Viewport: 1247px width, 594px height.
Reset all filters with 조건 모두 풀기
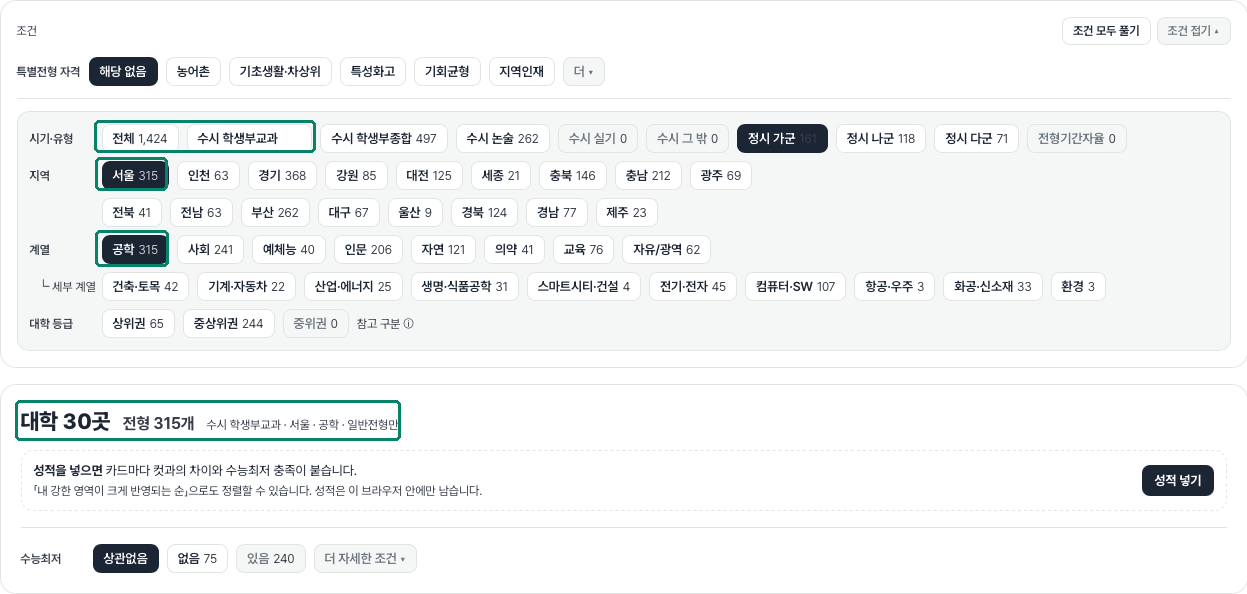[1106, 31]
